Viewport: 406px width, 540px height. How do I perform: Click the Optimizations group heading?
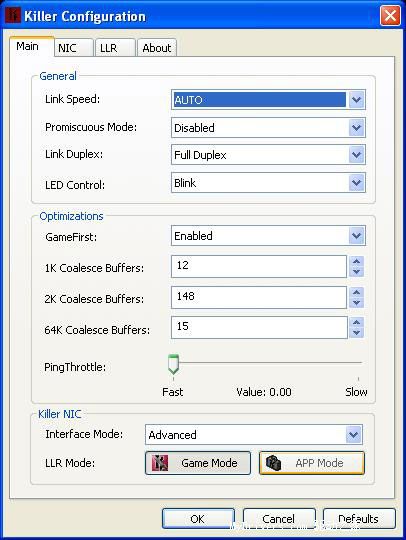(x=71, y=216)
